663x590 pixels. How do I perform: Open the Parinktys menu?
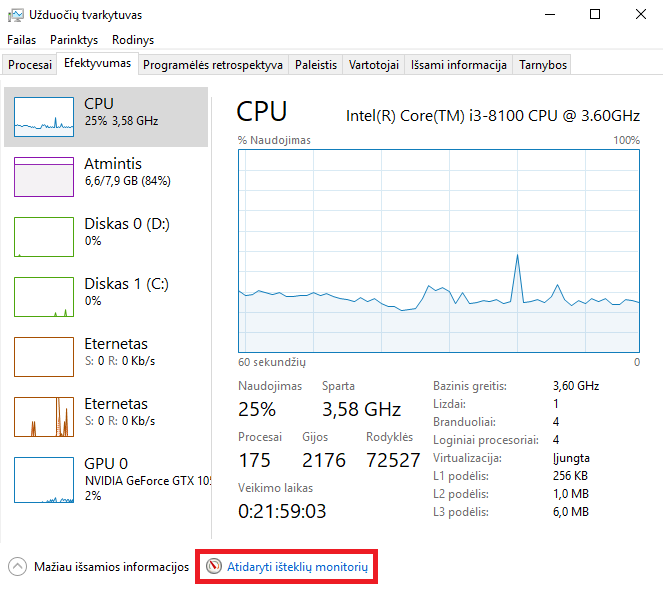coord(74,40)
